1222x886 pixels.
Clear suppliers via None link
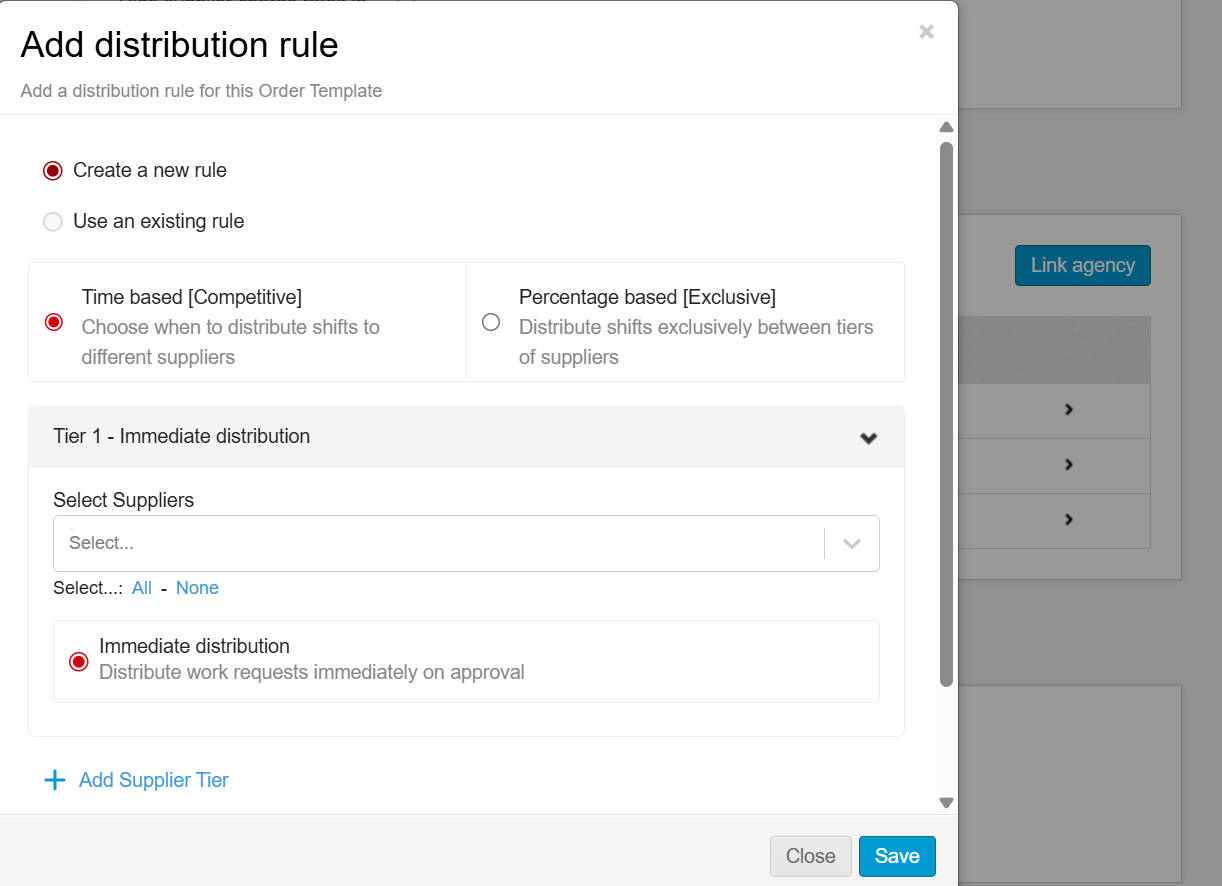coord(197,588)
